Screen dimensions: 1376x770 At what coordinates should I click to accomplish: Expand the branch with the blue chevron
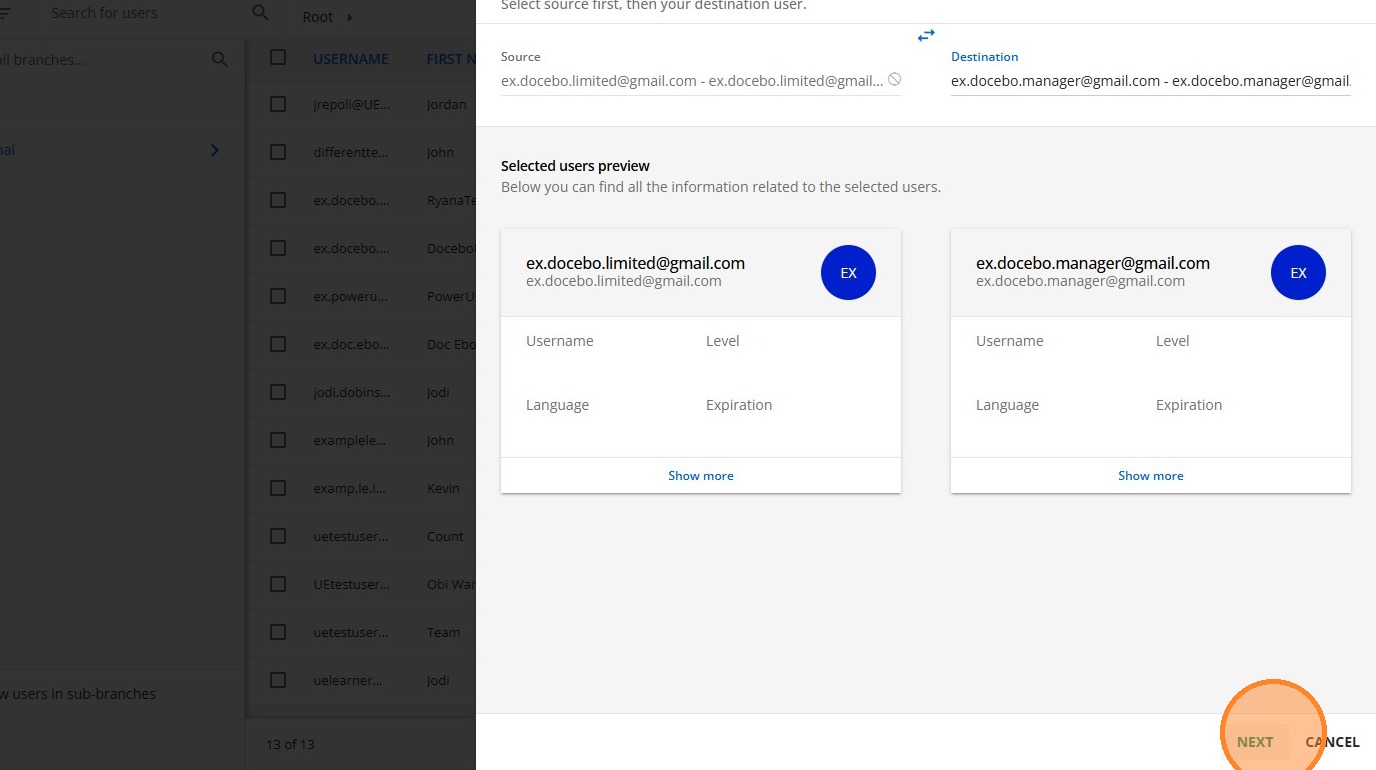click(214, 151)
